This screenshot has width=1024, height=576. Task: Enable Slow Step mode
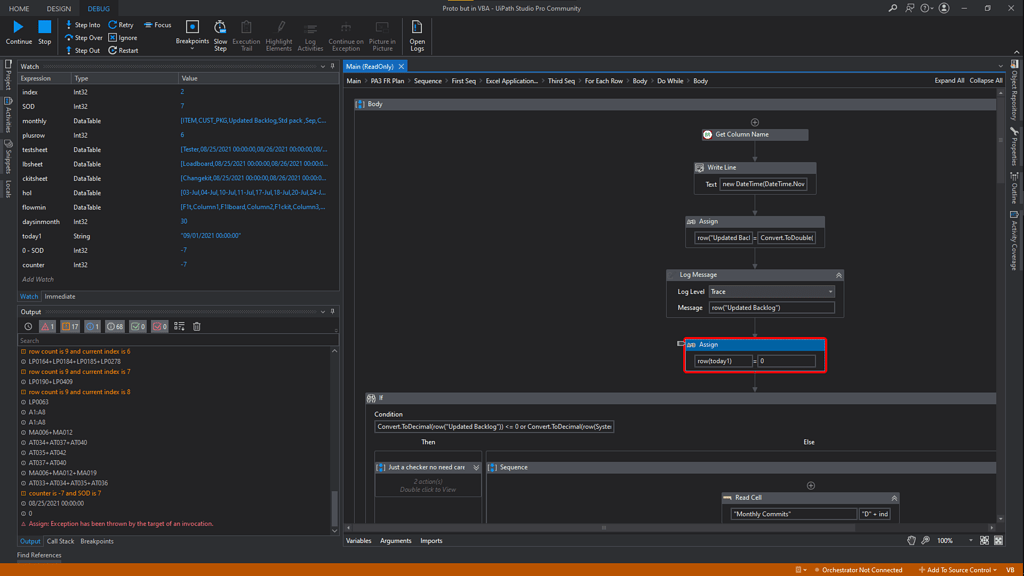click(x=220, y=36)
